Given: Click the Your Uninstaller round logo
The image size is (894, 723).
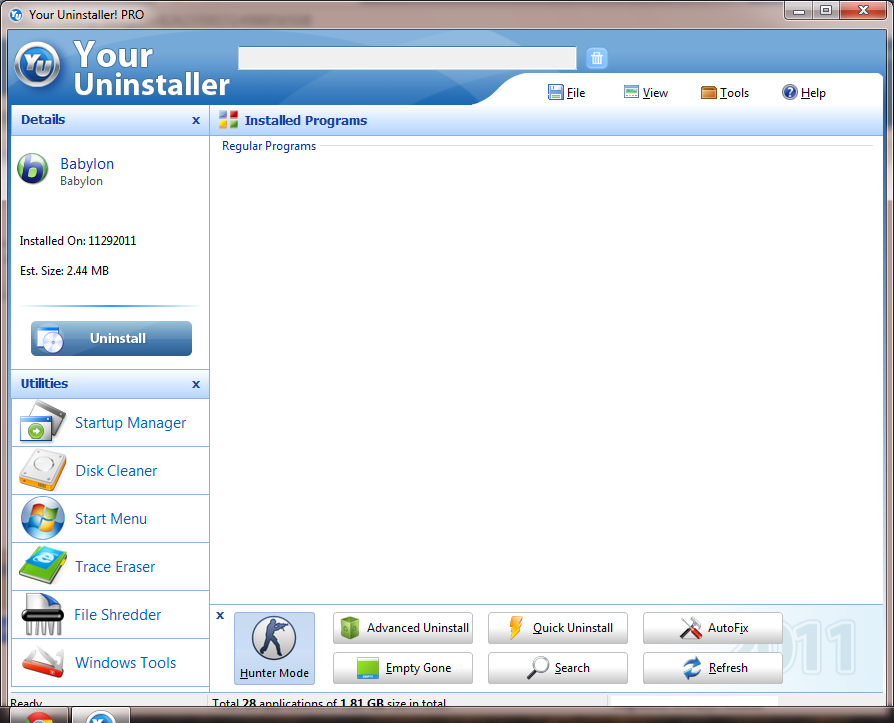Looking at the screenshot, I should pyautogui.click(x=37, y=64).
